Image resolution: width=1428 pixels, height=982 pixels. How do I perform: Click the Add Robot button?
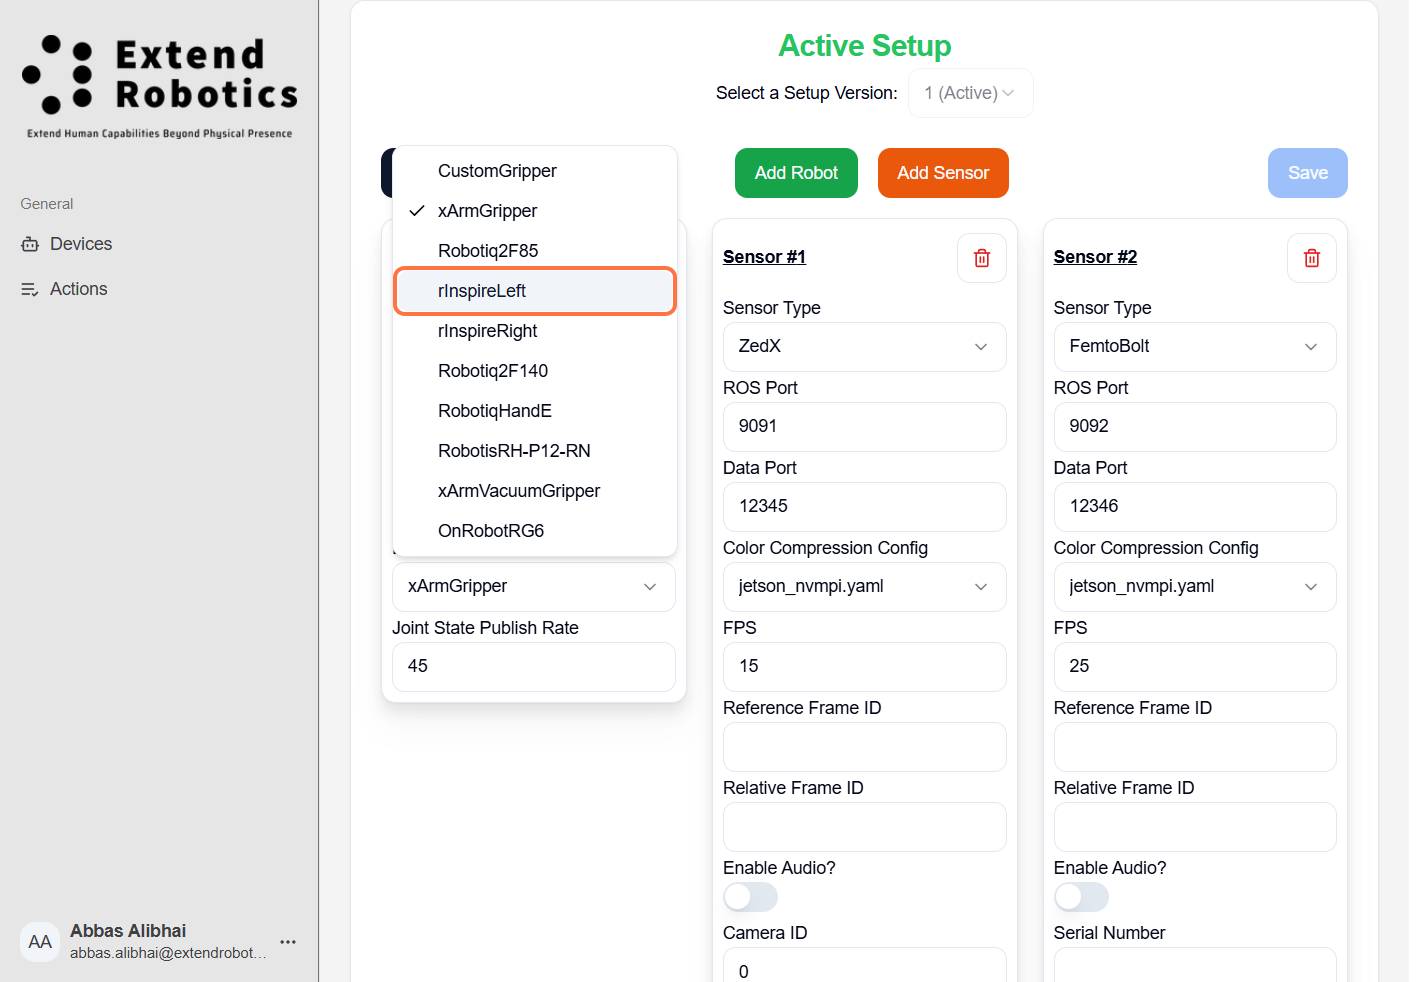pyautogui.click(x=796, y=173)
